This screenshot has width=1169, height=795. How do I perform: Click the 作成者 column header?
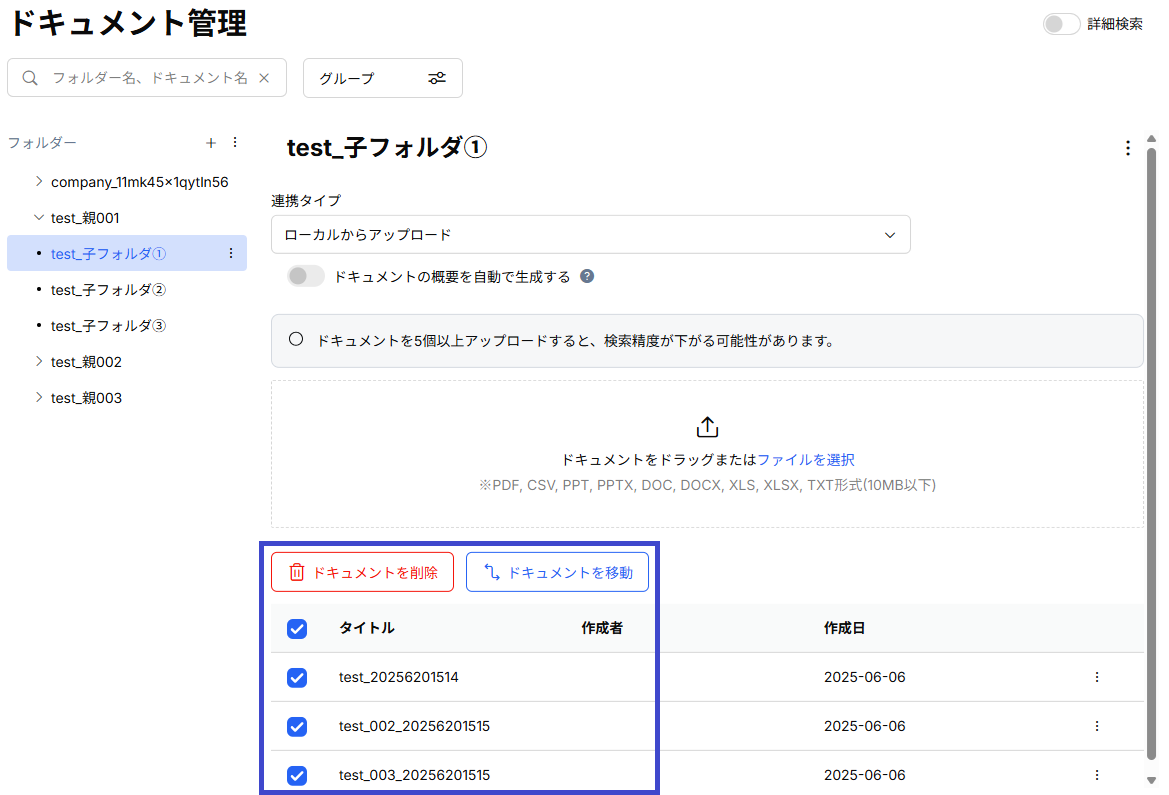tap(602, 628)
